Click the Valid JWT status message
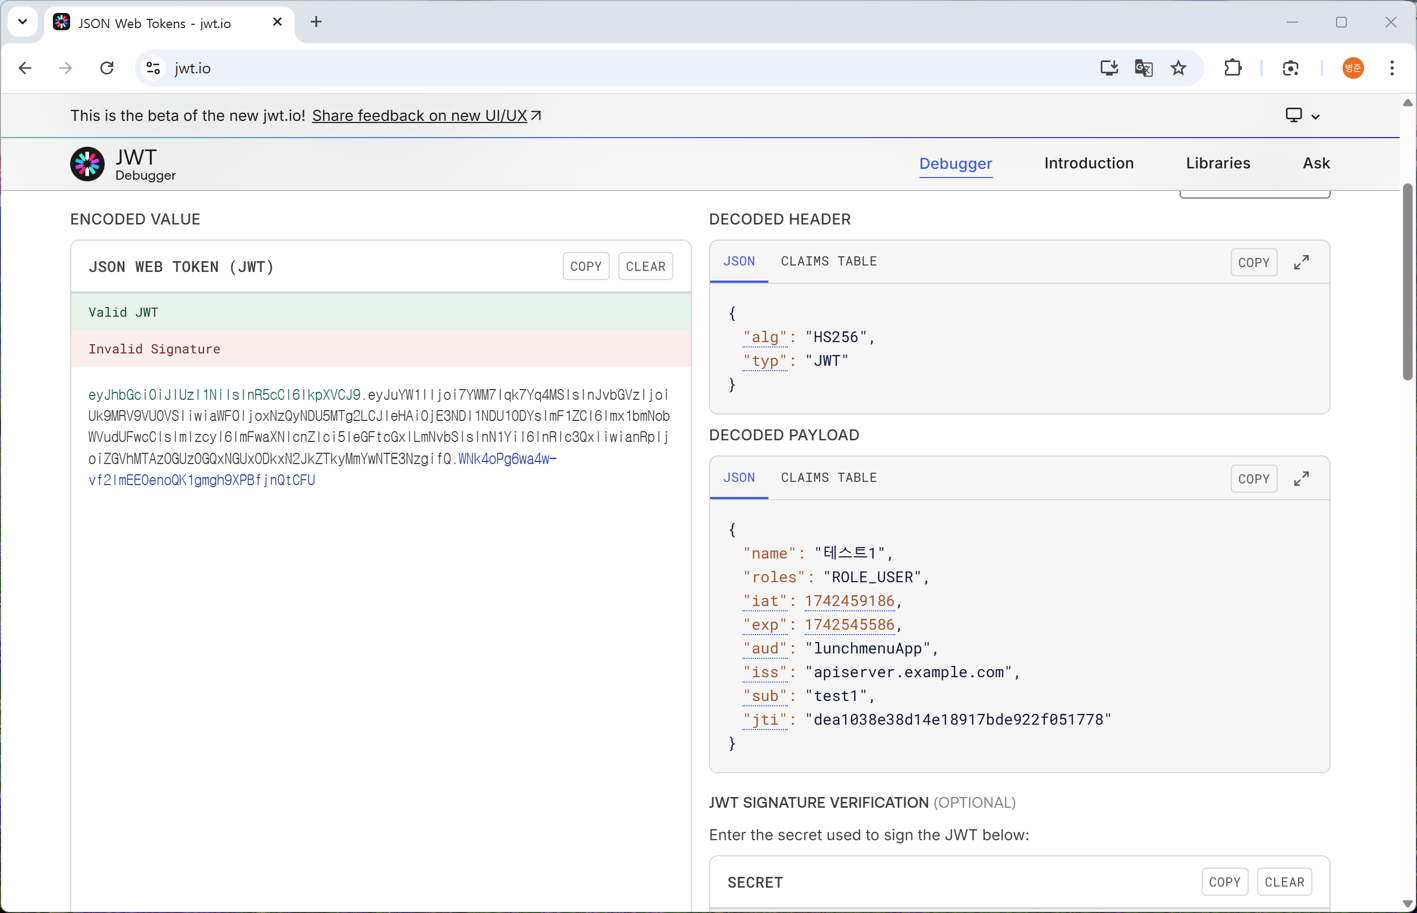The image size is (1417, 913). pyautogui.click(x=381, y=312)
